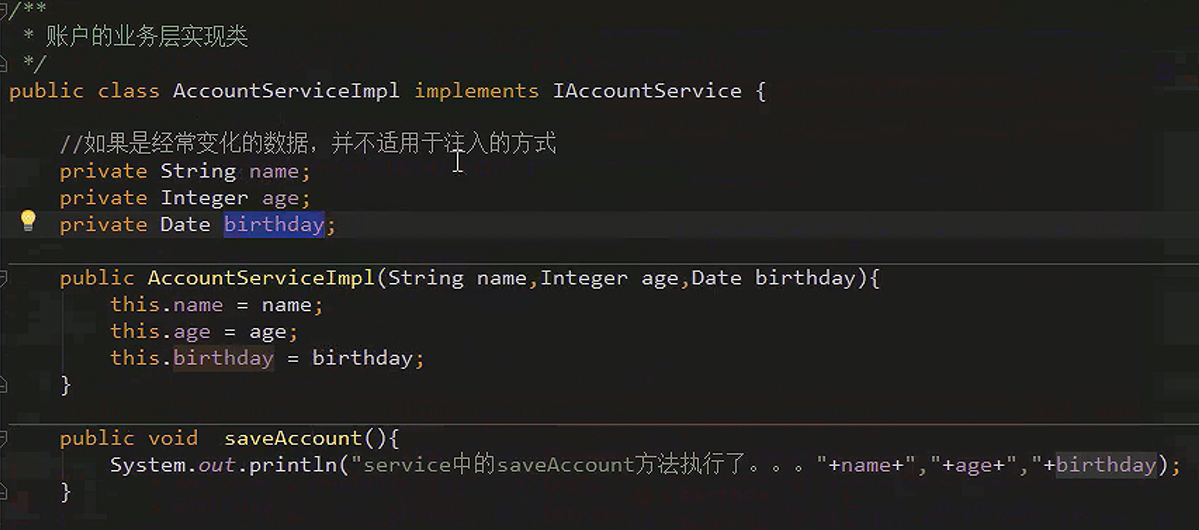The image size is (1199, 530).
Task: Click the birthday variable in println statement
Action: (1106, 465)
